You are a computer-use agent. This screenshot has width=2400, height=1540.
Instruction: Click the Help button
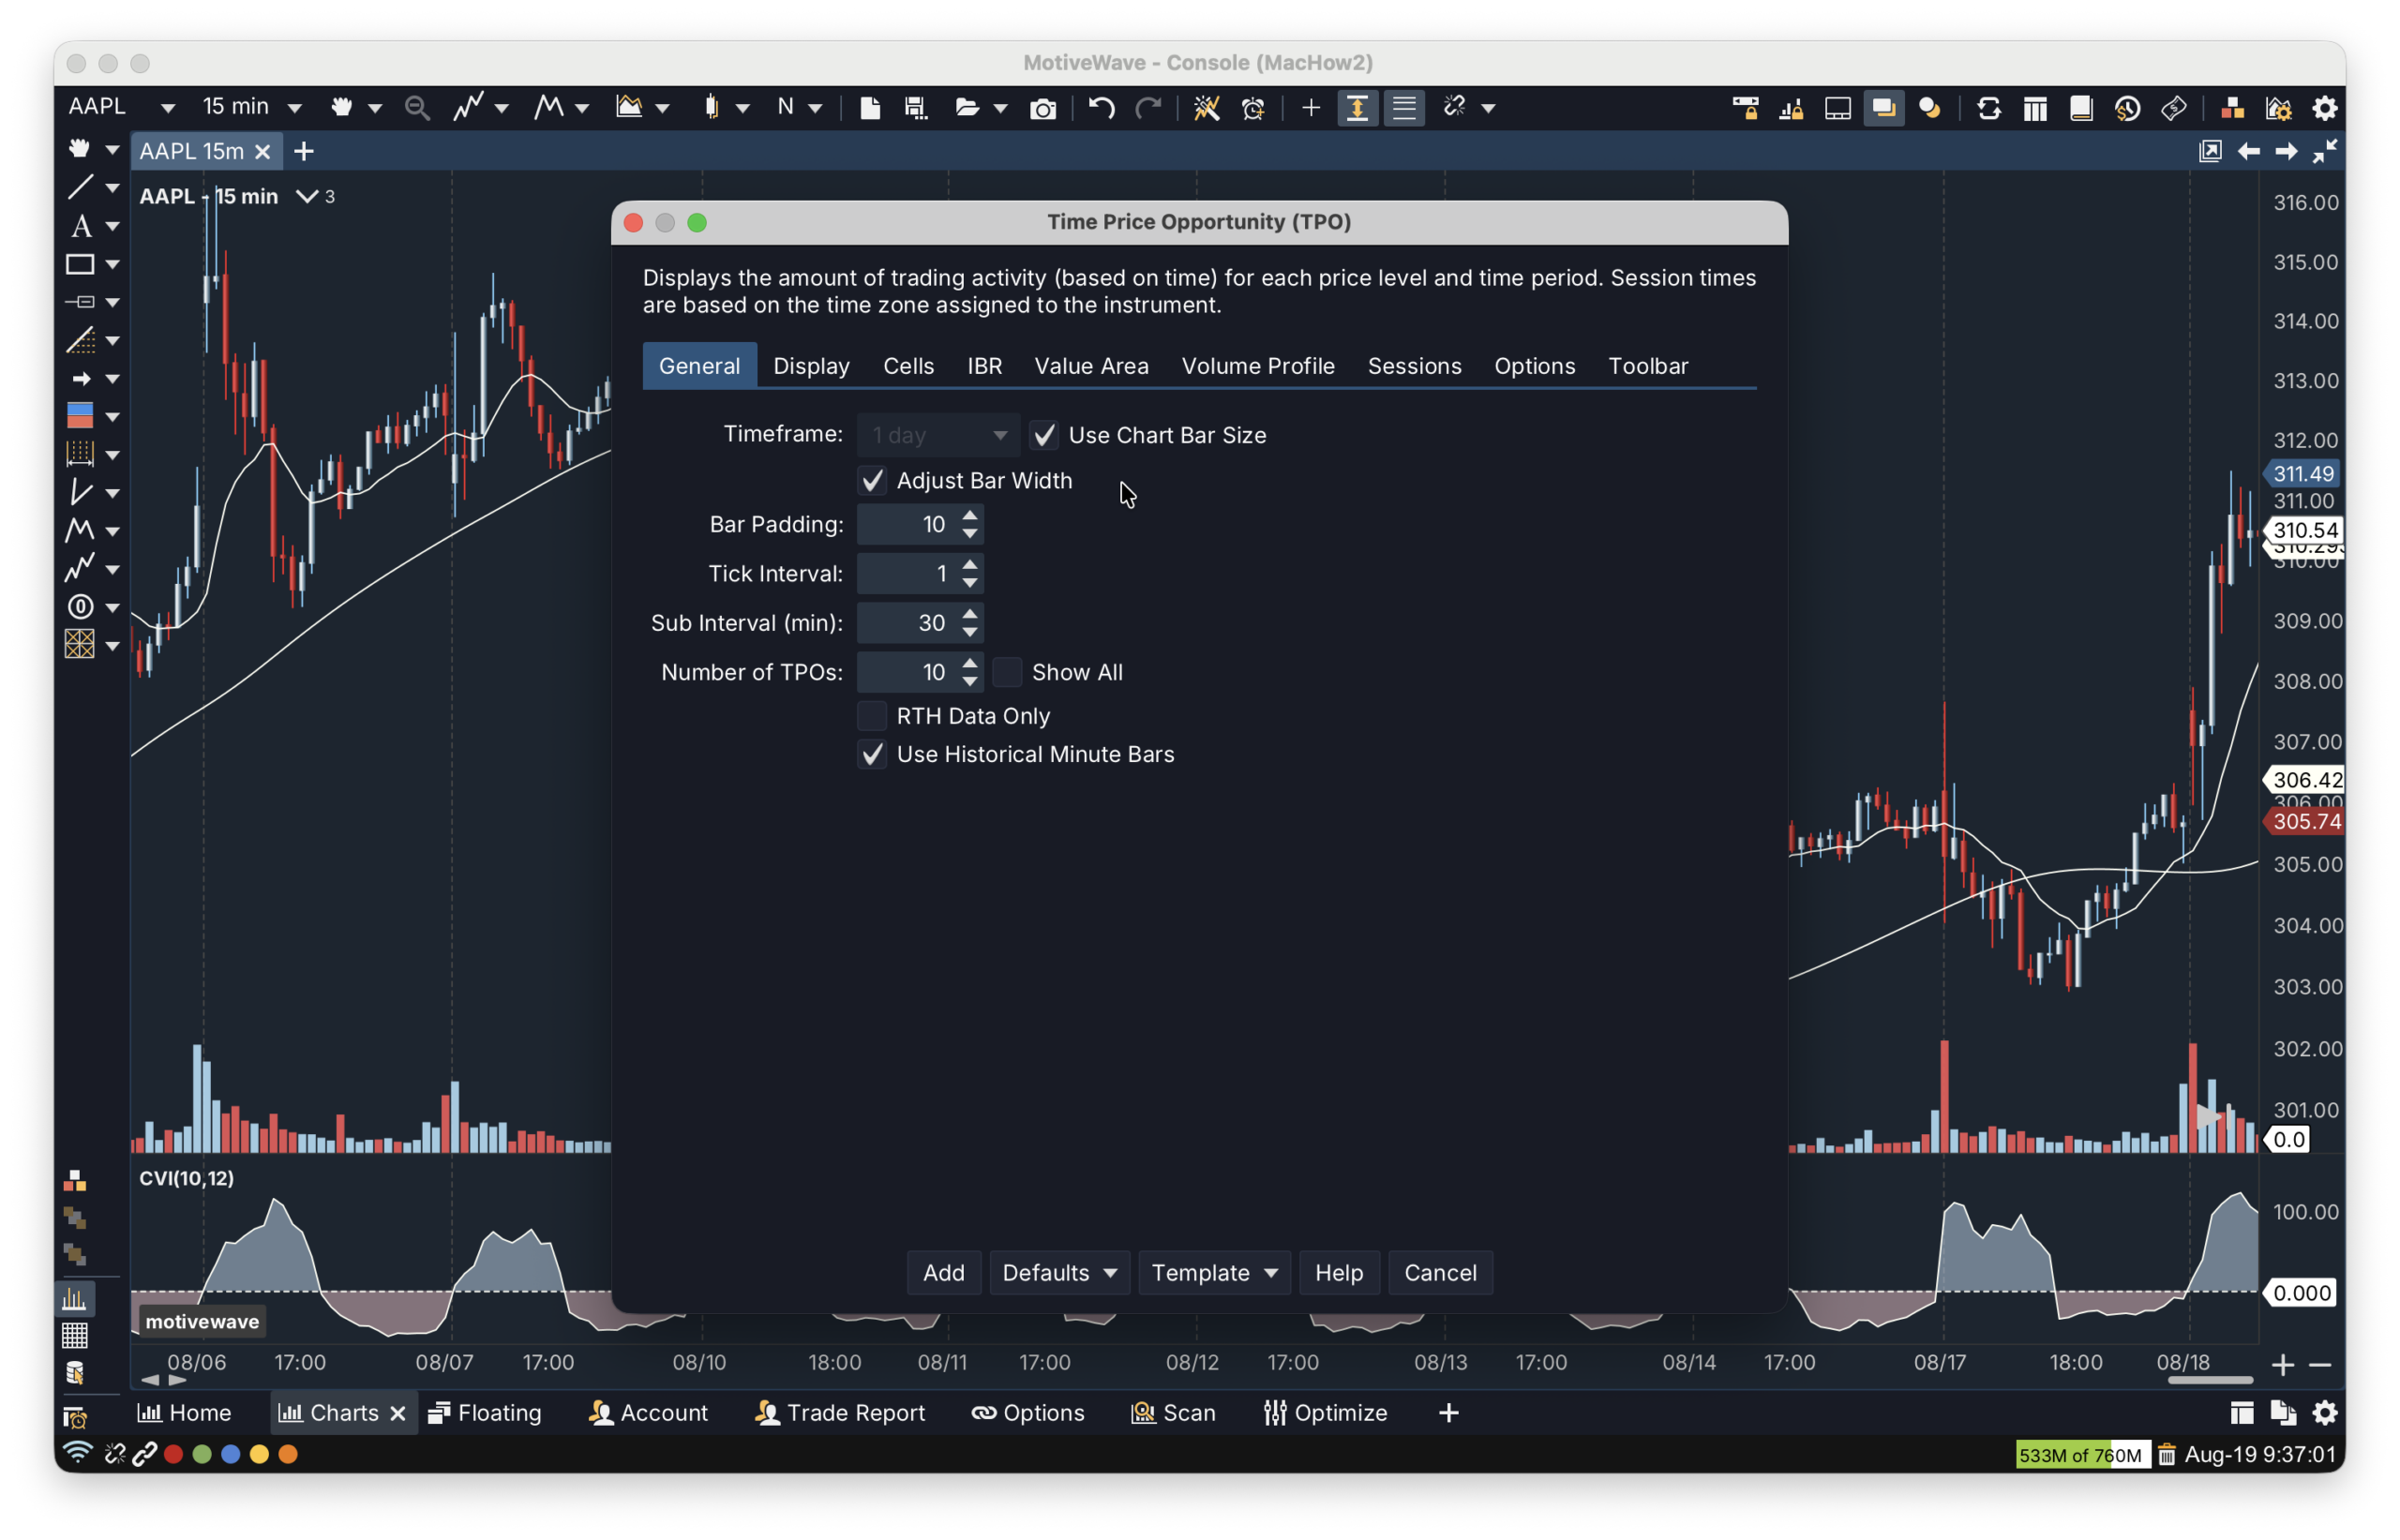click(1338, 1272)
